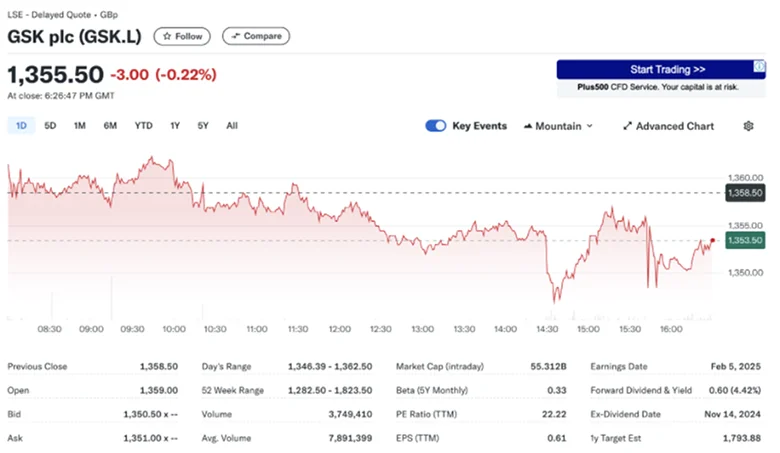Switch to the 1M range
Viewport: 780px width, 453px height.
click(80, 126)
